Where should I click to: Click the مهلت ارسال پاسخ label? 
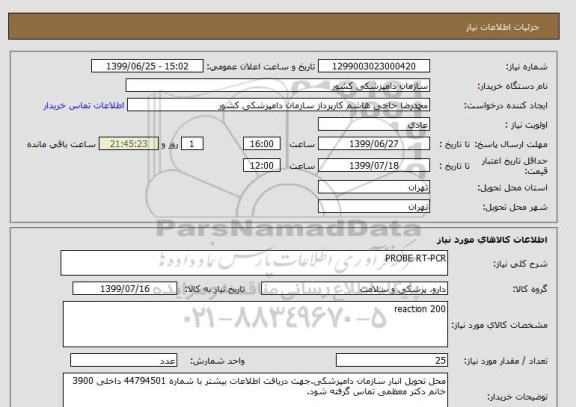(x=511, y=144)
